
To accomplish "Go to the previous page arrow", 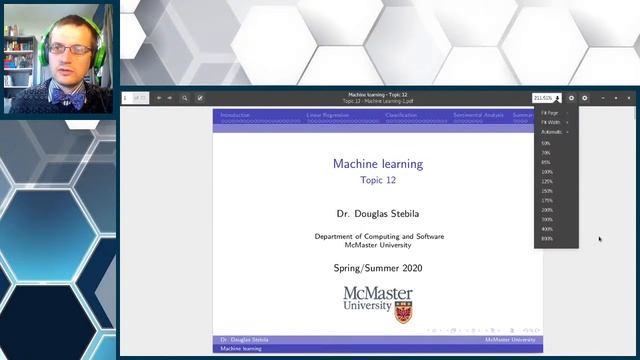I will [x=159, y=98].
